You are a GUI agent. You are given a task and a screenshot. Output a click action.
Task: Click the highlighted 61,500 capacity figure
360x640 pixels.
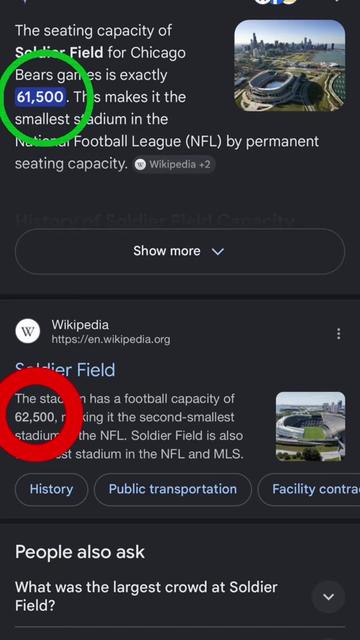click(x=40, y=97)
